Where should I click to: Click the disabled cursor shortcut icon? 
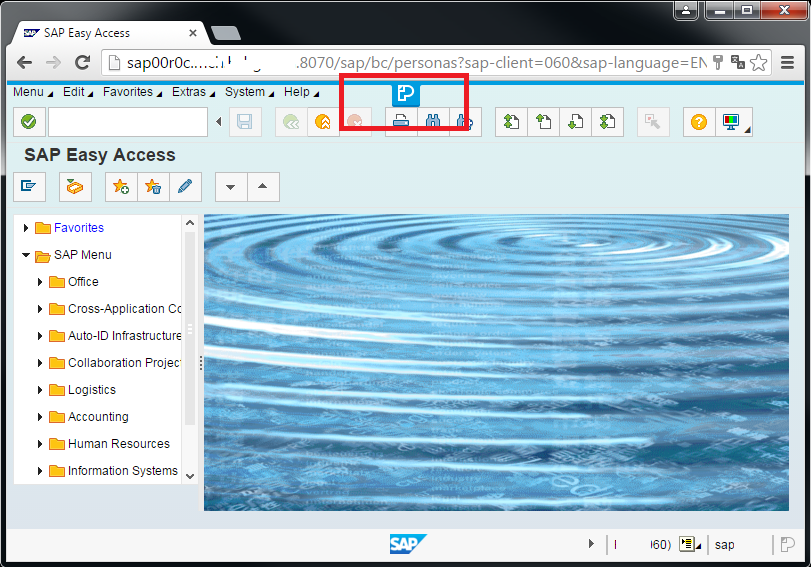653,122
